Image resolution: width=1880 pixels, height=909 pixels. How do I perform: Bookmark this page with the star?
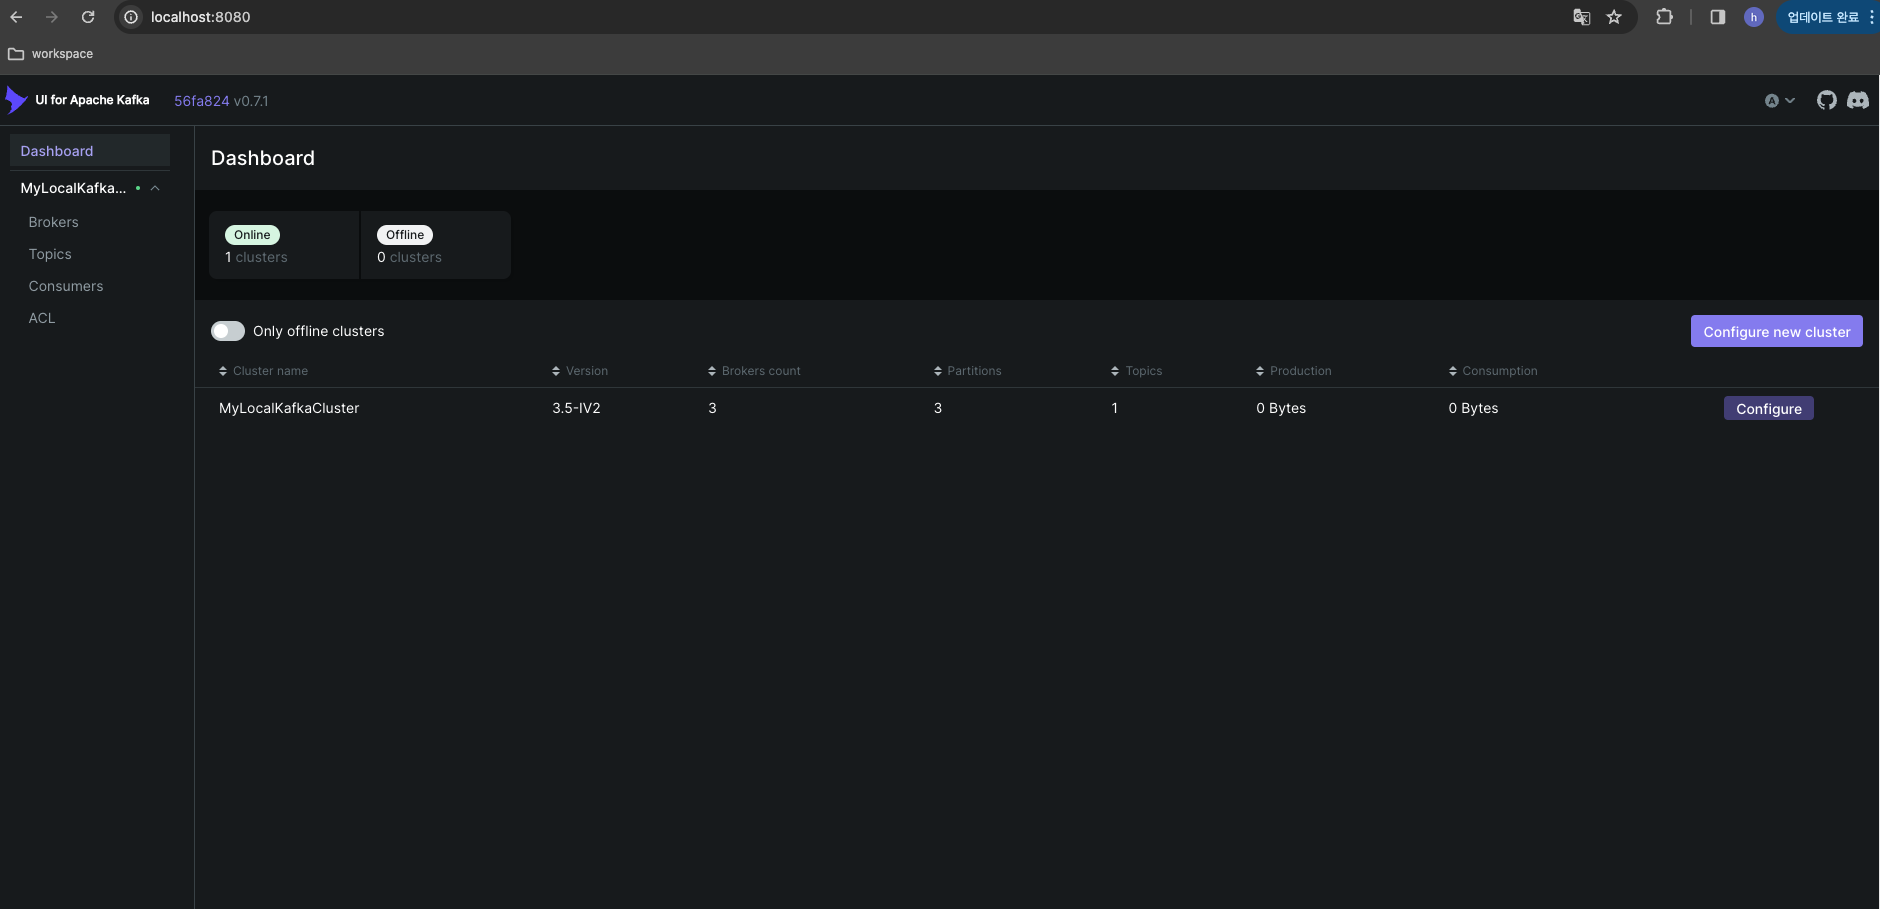click(x=1614, y=17)
